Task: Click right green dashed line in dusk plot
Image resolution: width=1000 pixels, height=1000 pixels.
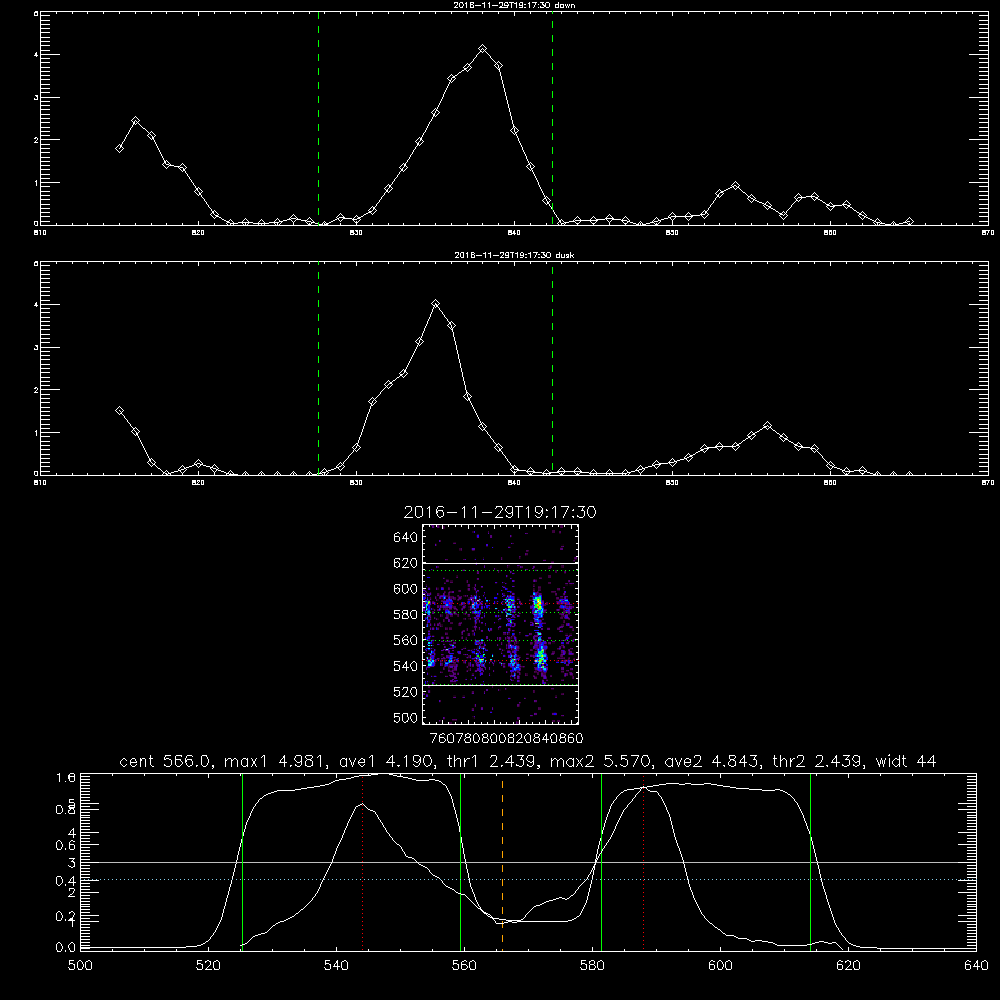Action: [x=553, y=369]
